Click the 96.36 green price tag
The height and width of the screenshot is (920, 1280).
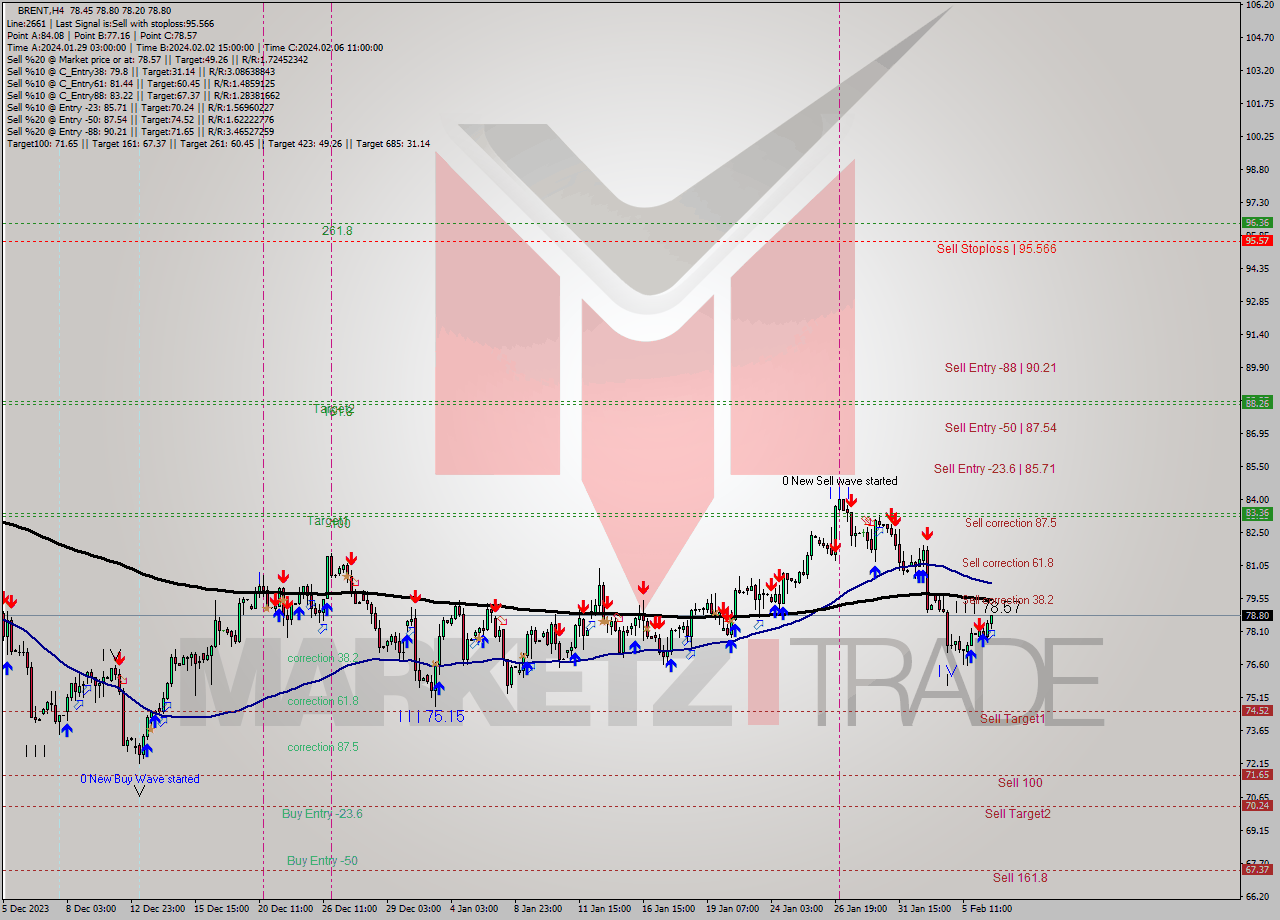point(1257,223)
